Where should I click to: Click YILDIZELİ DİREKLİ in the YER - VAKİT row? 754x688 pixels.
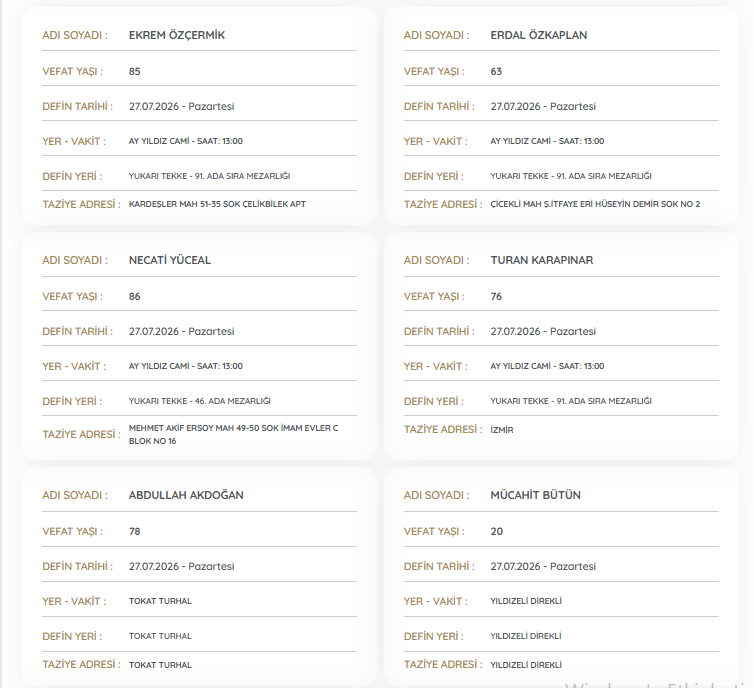pos(526,601)
